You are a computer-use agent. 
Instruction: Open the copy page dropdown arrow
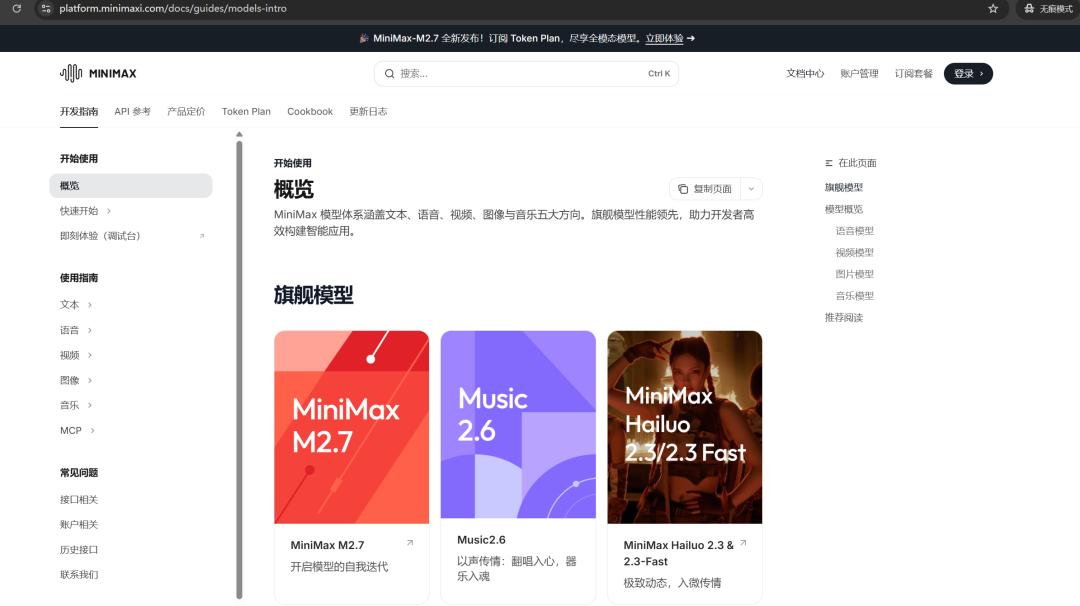tap(751, 189)
